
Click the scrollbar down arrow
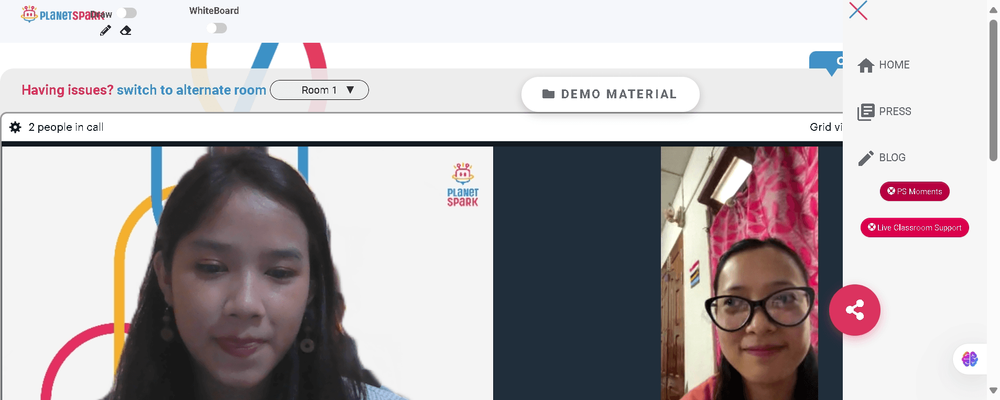[993, 390]
